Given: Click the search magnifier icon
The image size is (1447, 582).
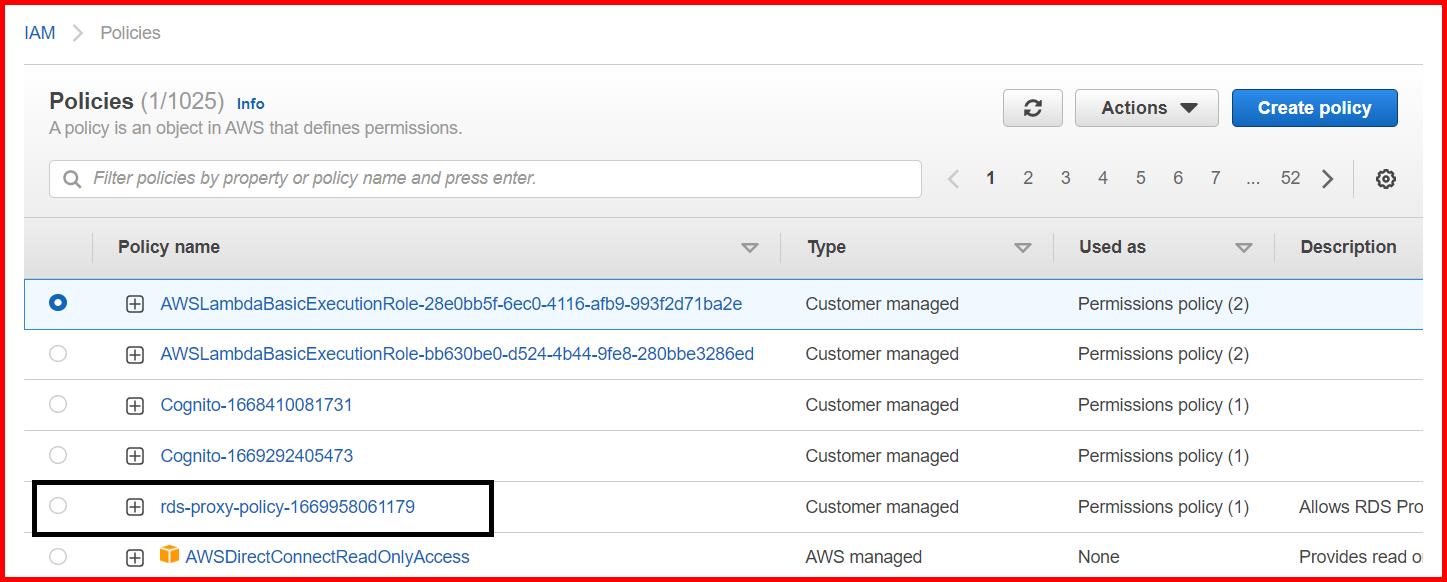Looking at the screenshot, I should pos(71,178).
